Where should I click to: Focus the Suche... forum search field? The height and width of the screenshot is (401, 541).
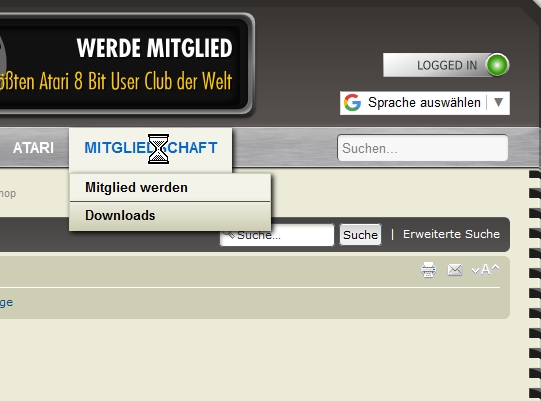[277, 235]
